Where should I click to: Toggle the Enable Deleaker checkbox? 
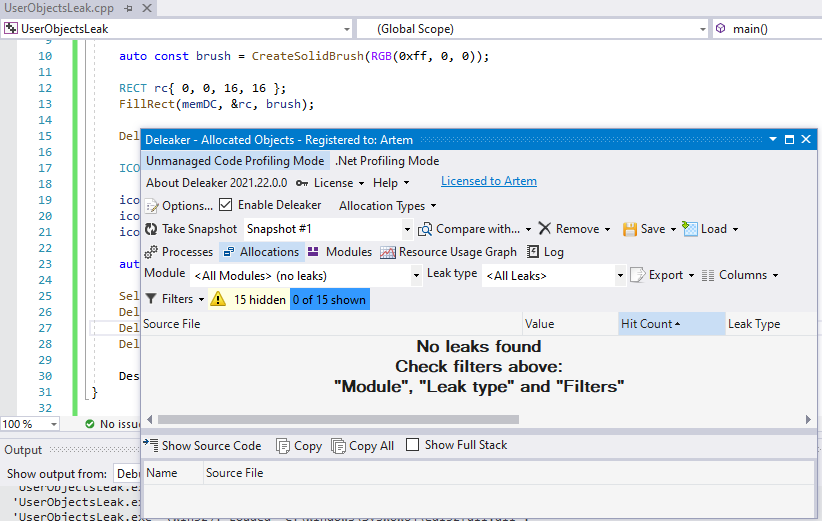click(x=226, y=206)
